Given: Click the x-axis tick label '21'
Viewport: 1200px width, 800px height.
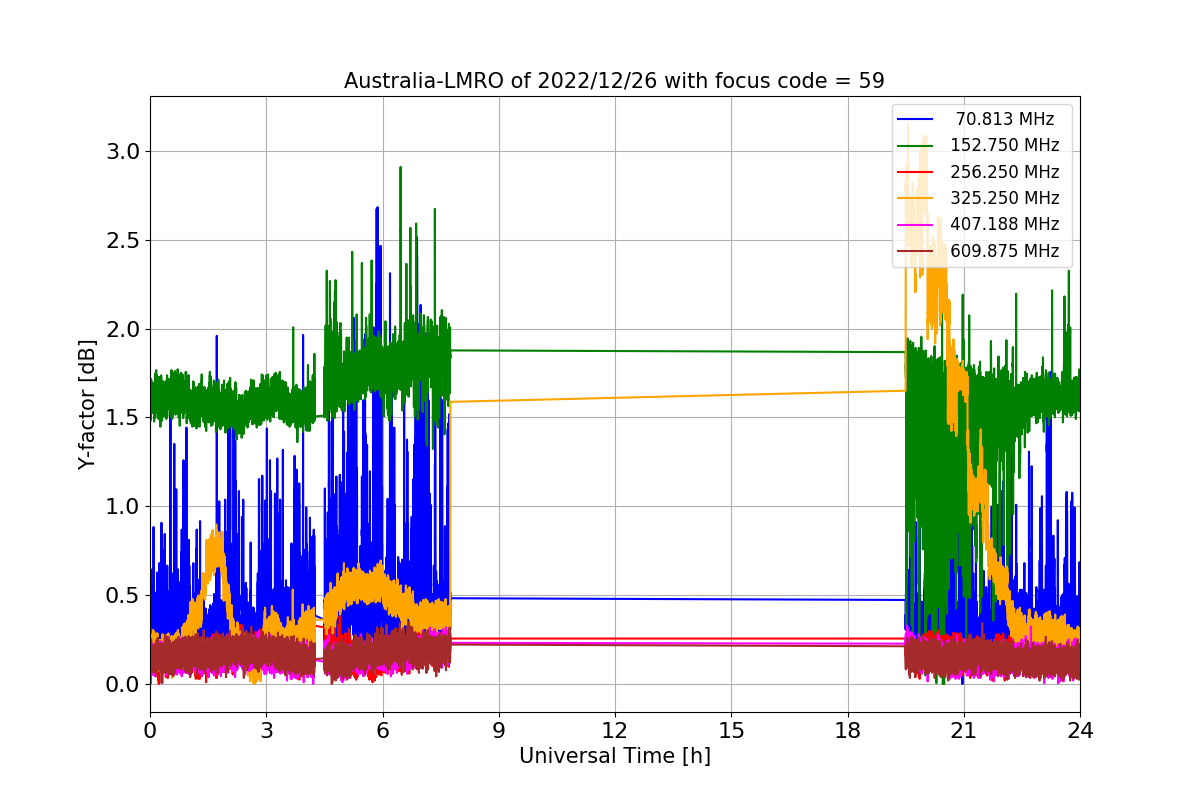Looking at the screenshot, I should tap(963, 730).
